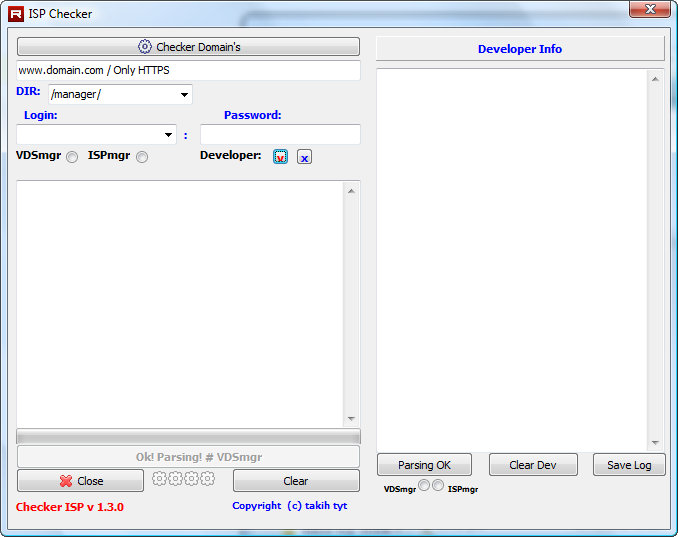The image size is (678, 537).
Task: Click the Developer Info header
Action: pyautogui.click(x=520, y=49)
